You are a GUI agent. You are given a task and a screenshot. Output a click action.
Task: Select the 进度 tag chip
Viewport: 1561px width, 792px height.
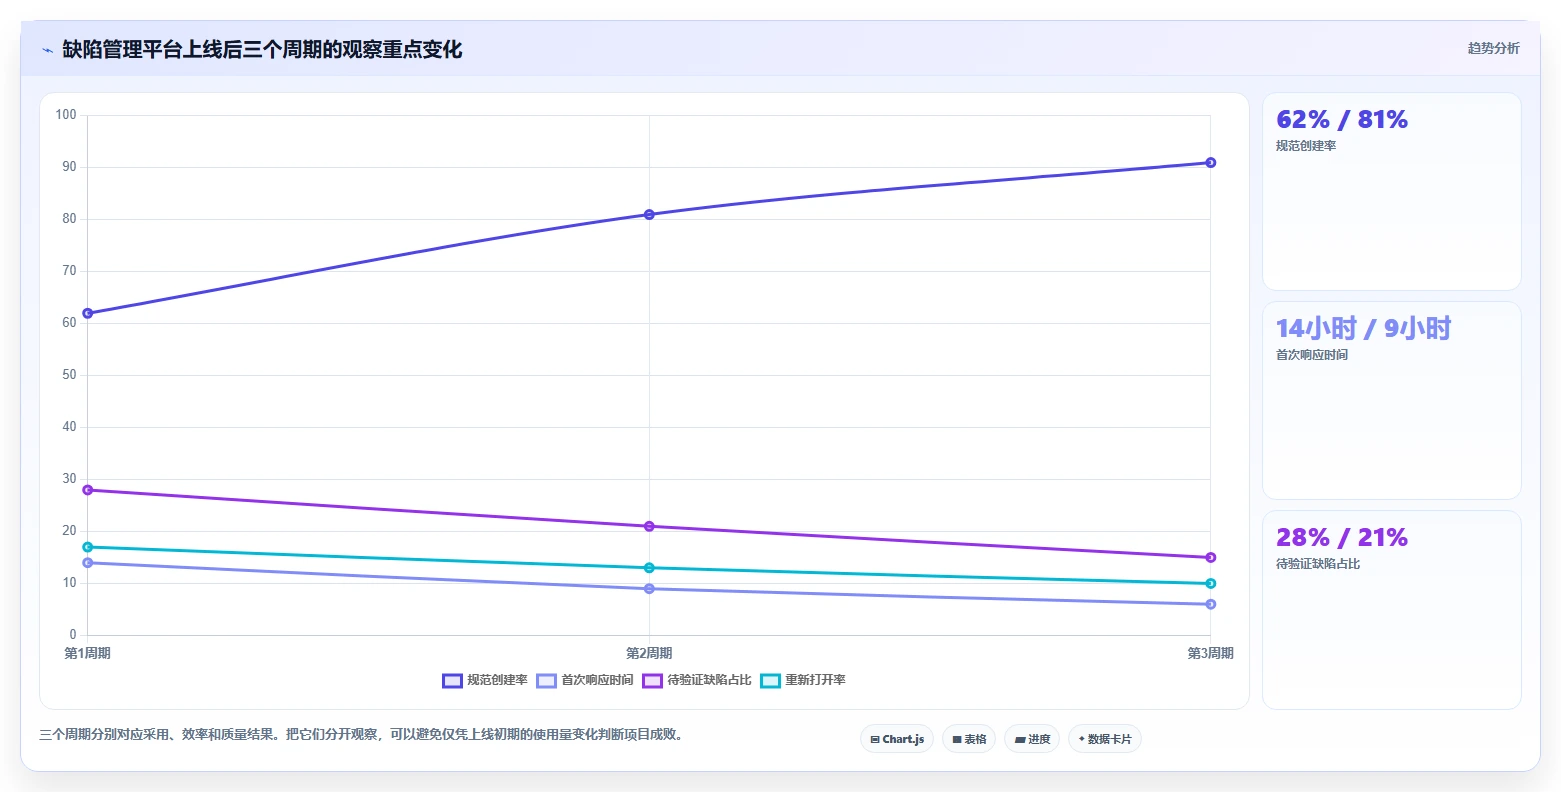pos(1032,739)
